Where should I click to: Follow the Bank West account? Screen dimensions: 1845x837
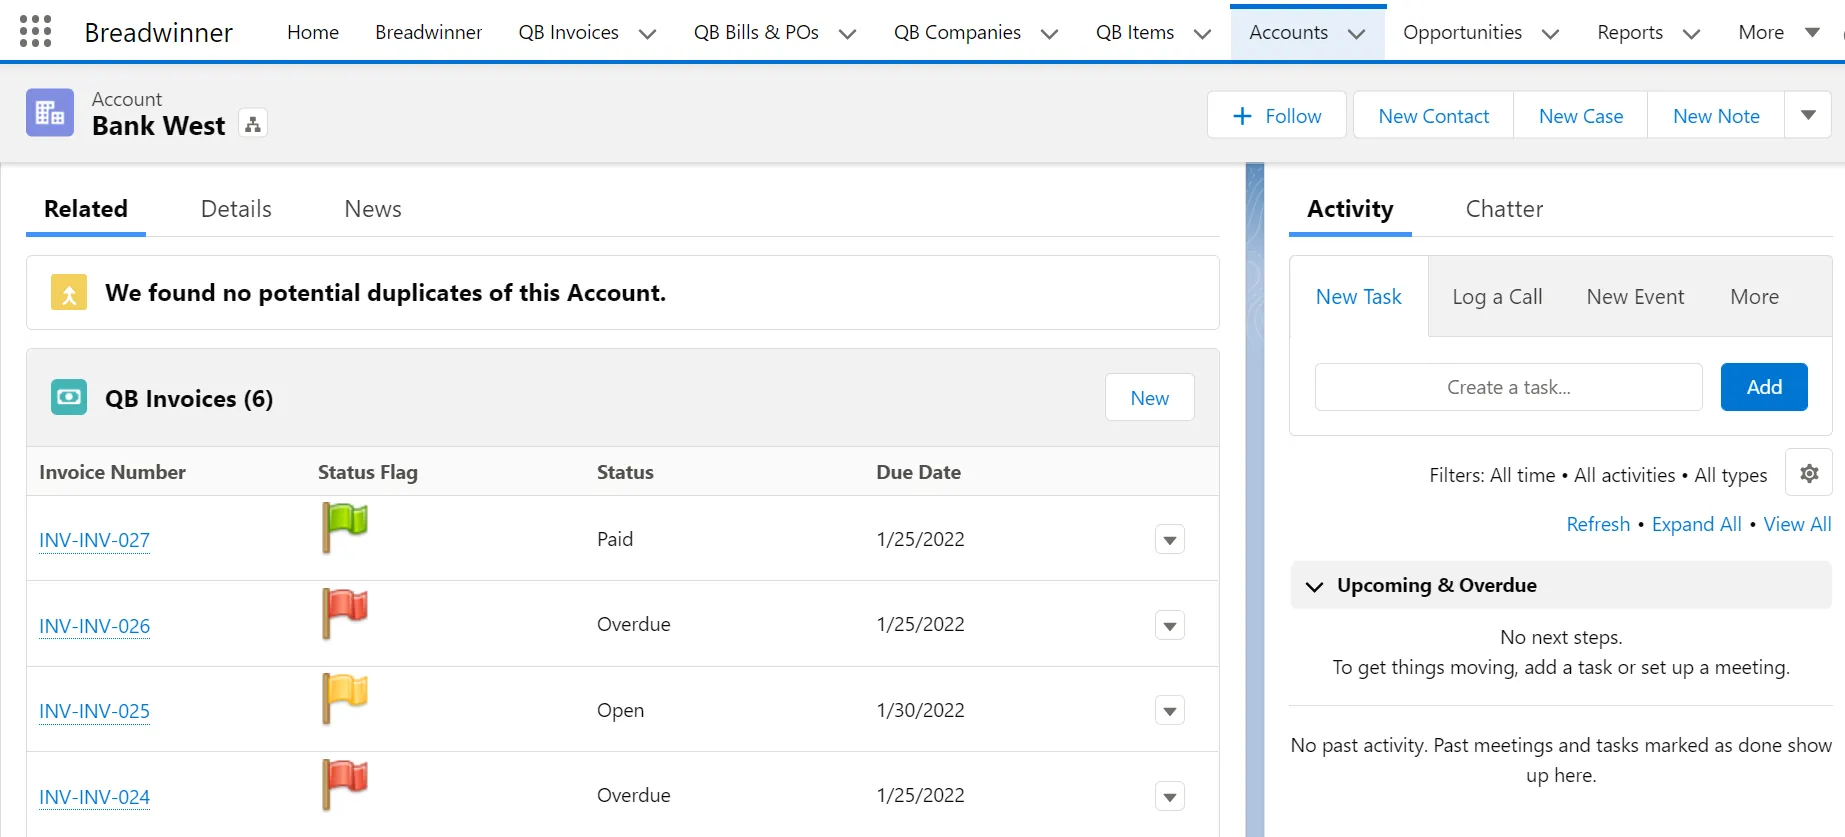(x=1277, y=115)
